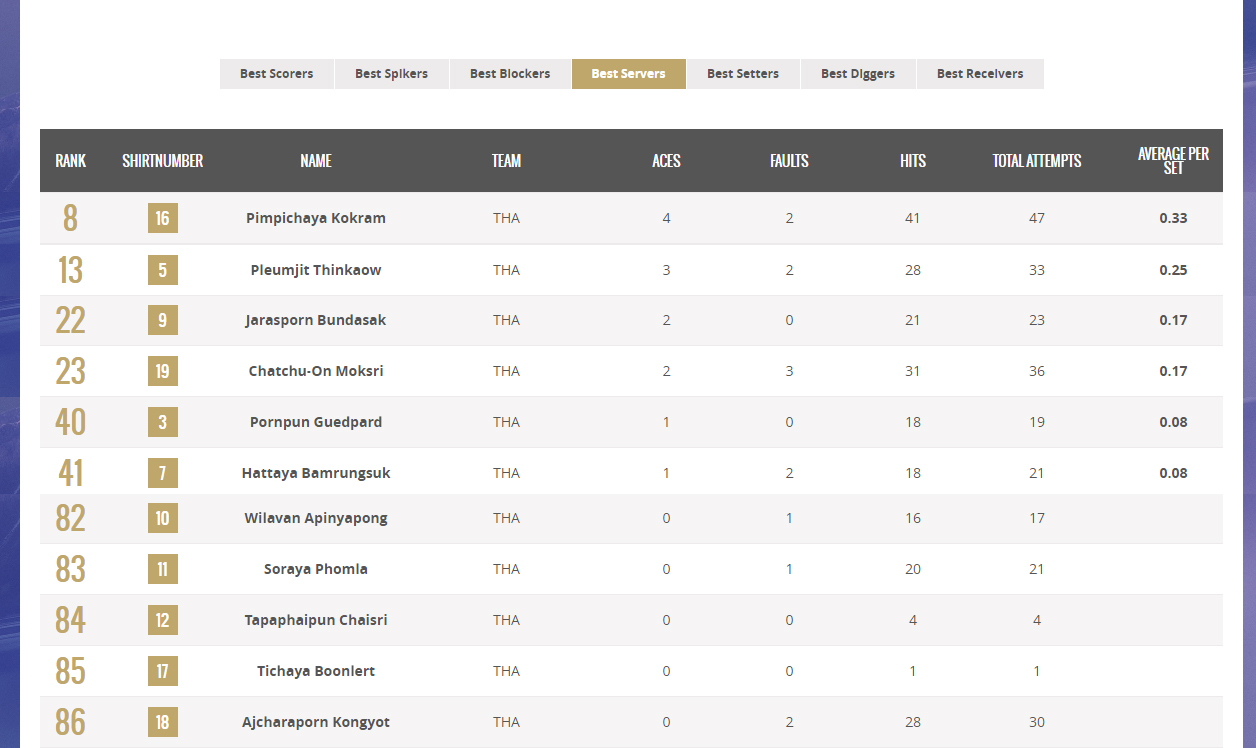
Task: Click the NAME column header
Action: [316, 161]
